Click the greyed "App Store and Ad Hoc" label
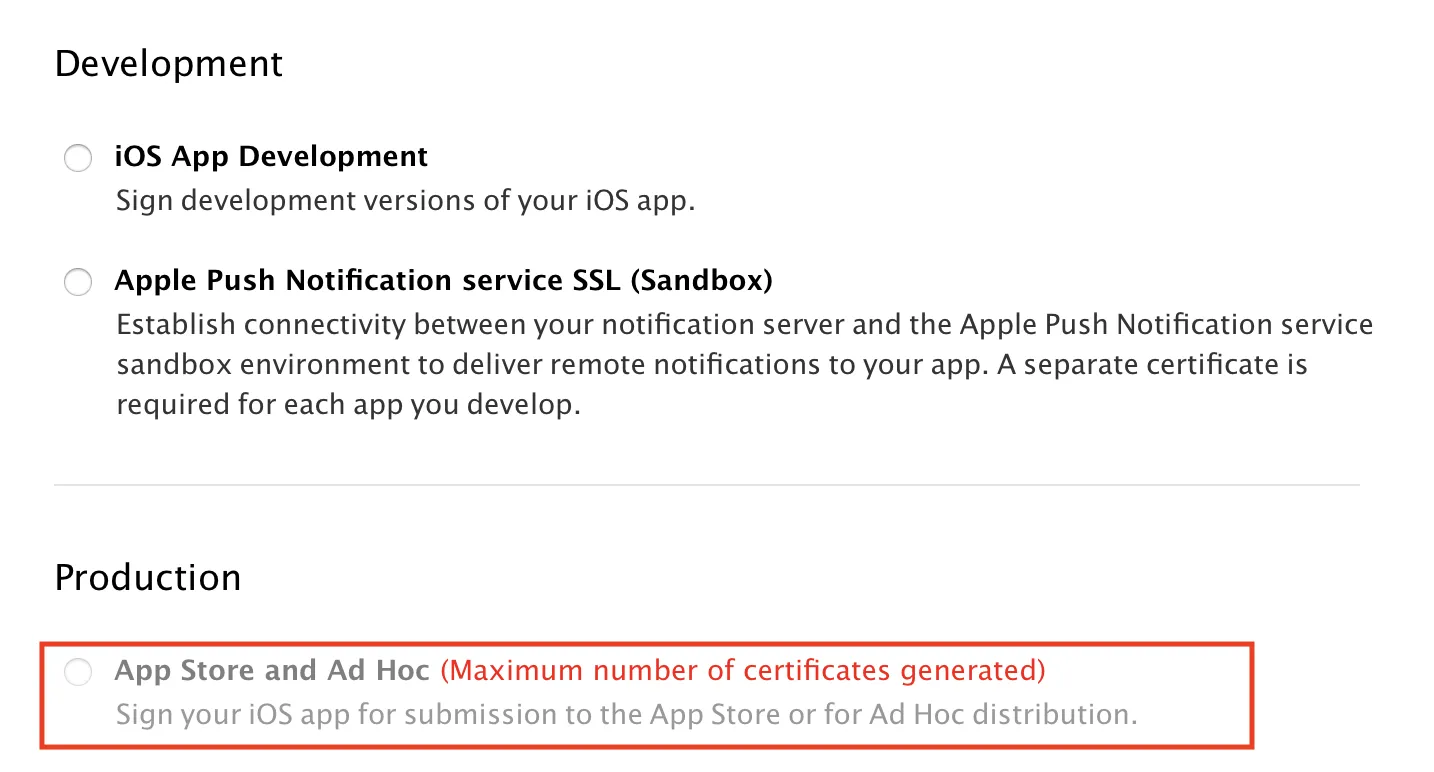The image size is (1434, 772). tap(272, 670)
